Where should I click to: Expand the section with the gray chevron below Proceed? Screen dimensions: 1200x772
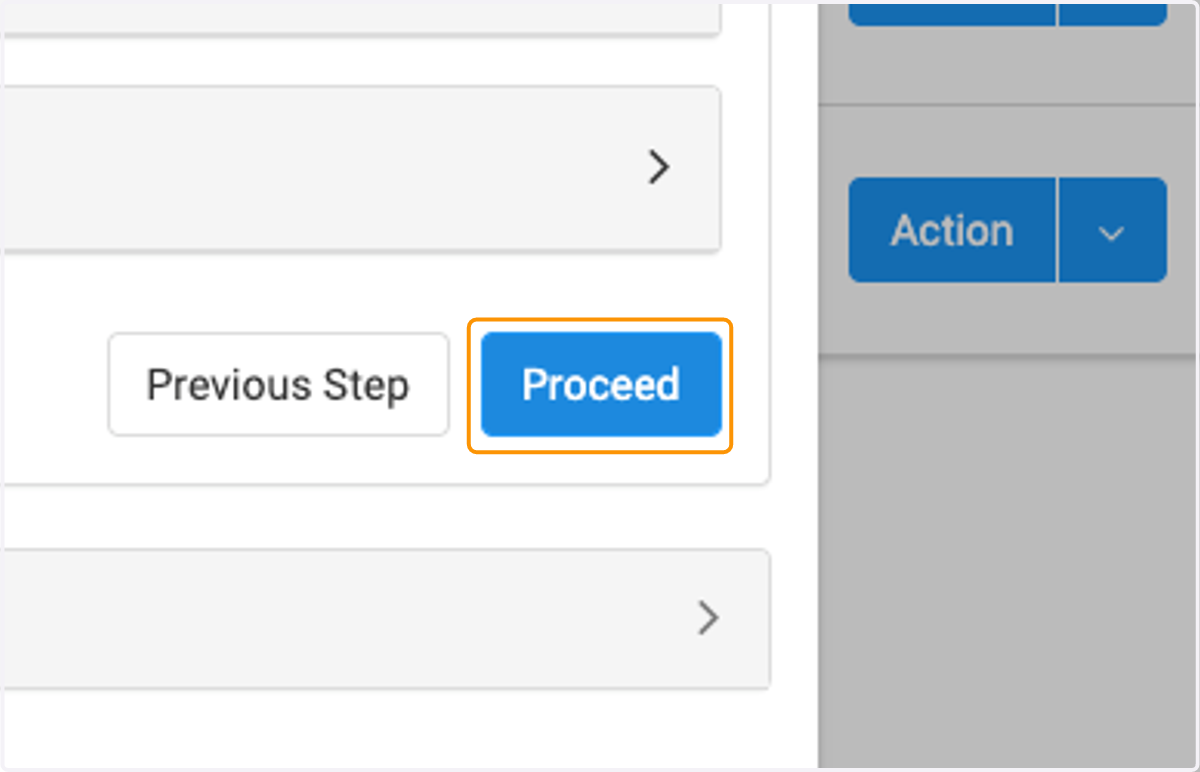708,618
